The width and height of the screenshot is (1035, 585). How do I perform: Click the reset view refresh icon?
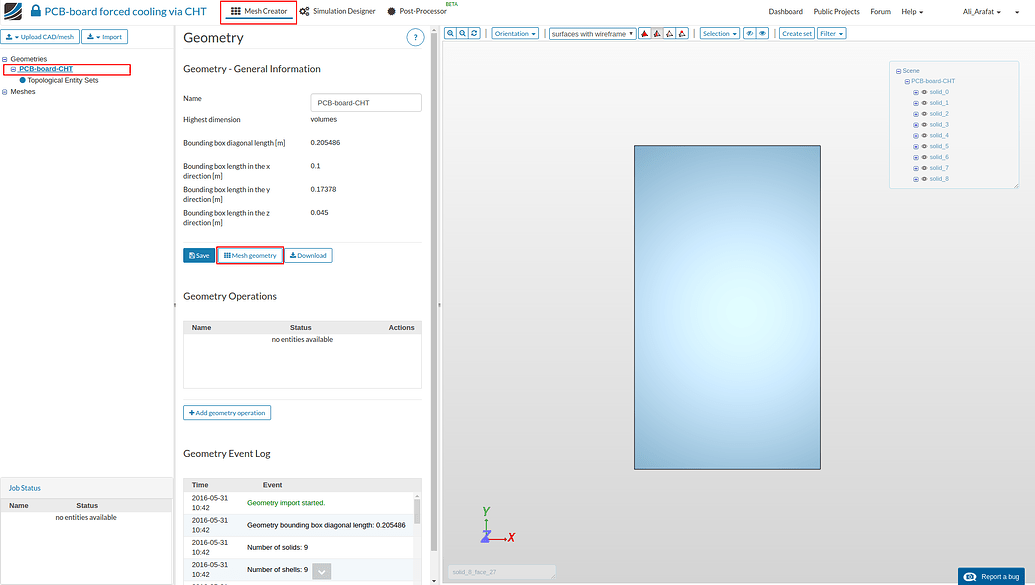(473, 32)
